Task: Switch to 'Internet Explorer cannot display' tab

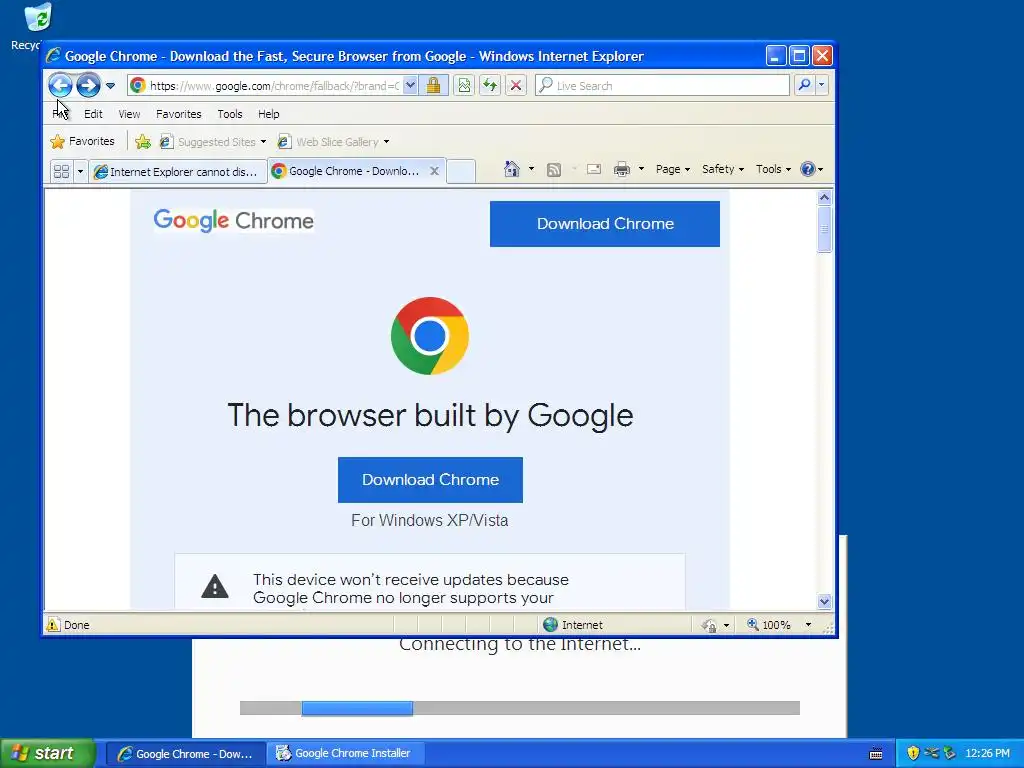Action: [x=178, y=172]
